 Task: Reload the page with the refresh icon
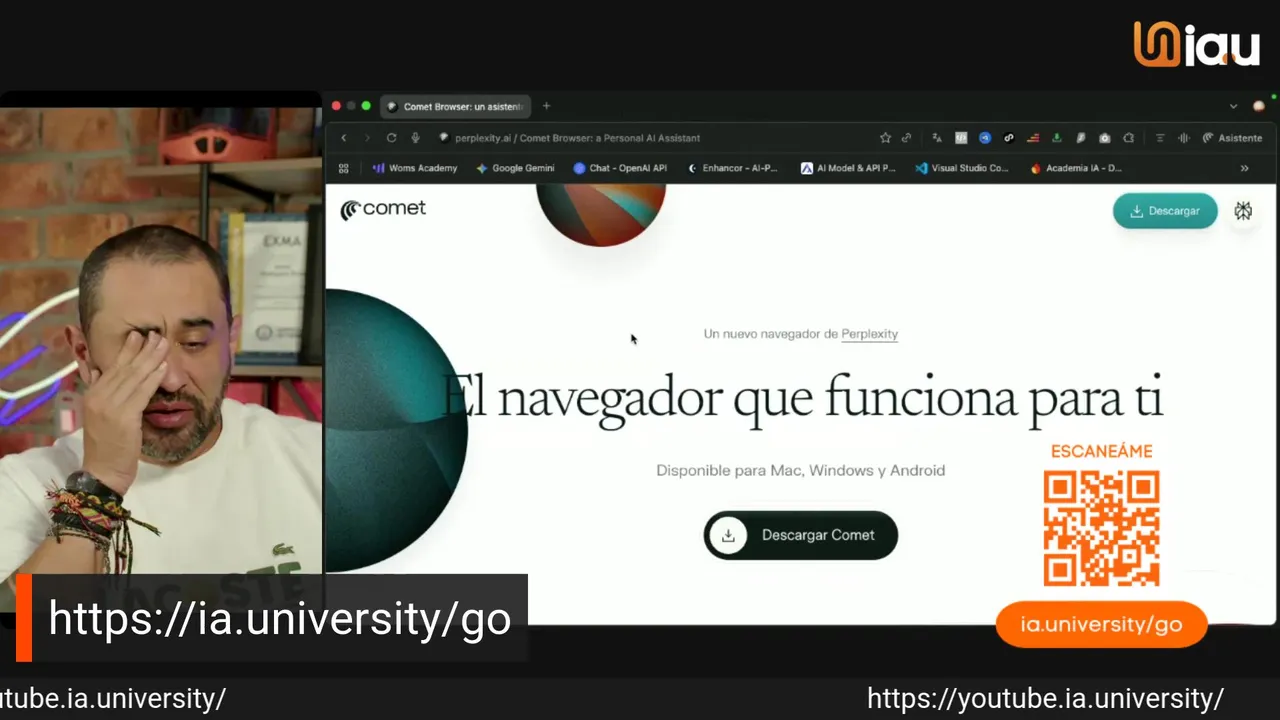(x=391, y=138)
